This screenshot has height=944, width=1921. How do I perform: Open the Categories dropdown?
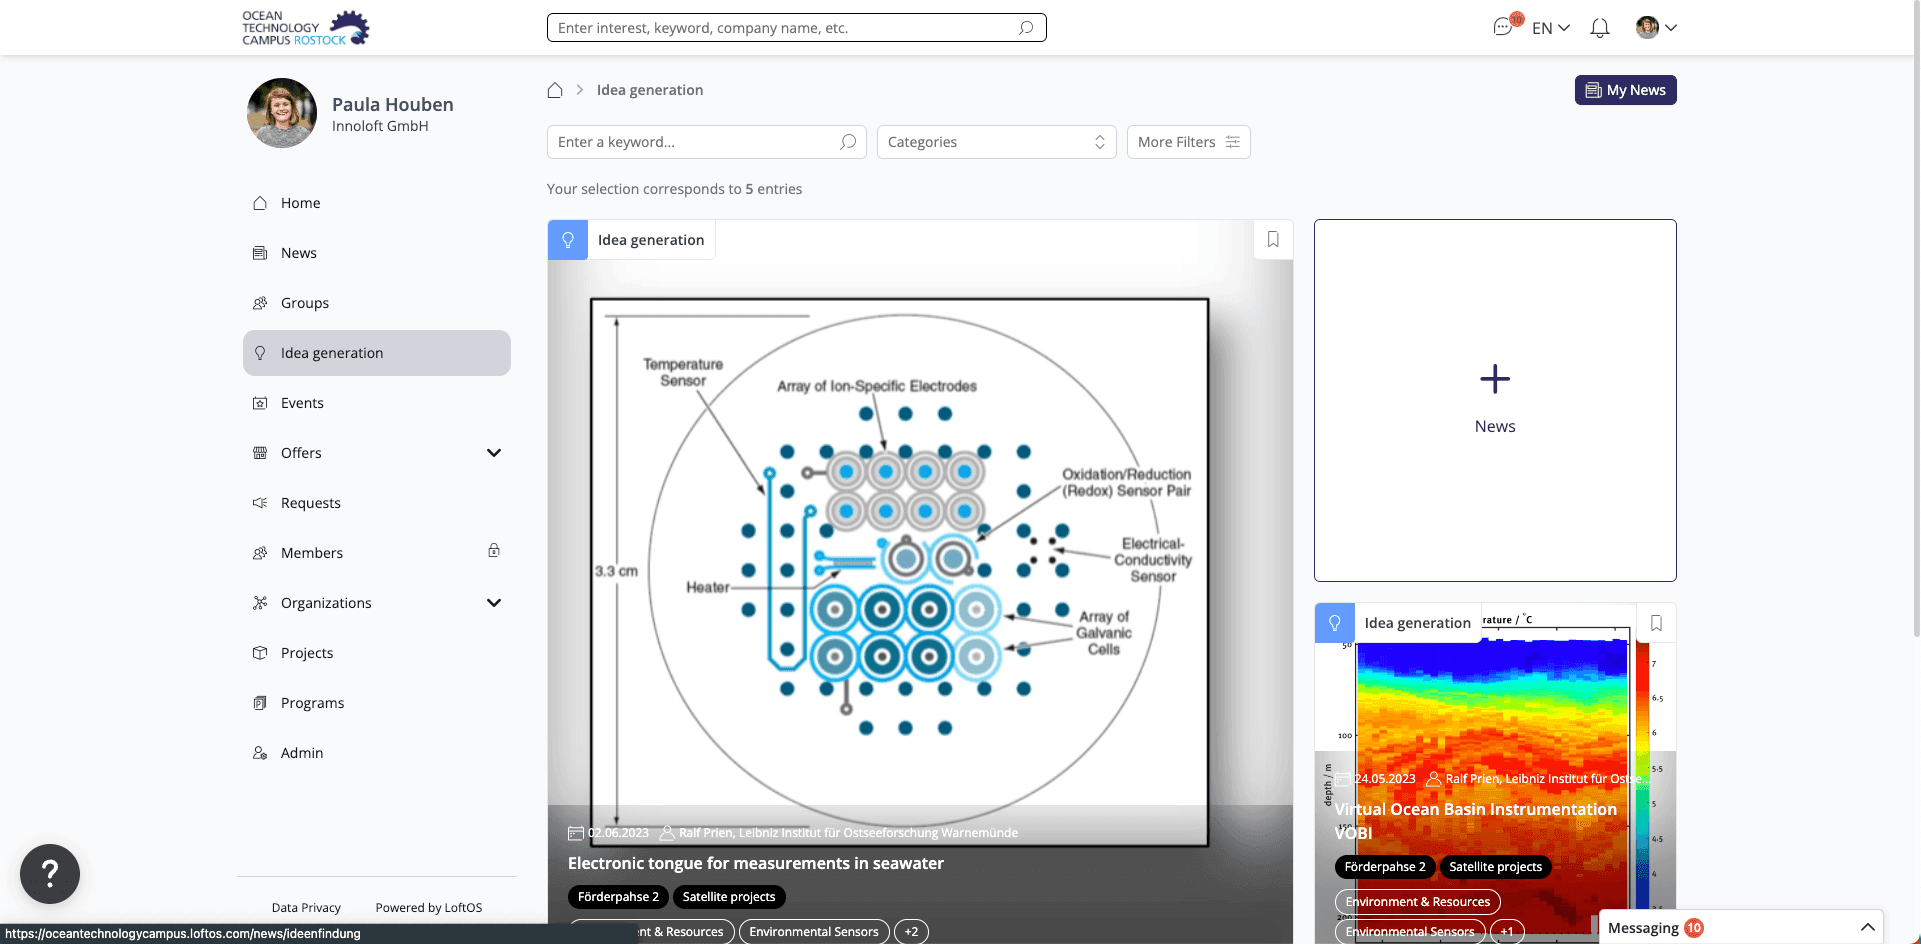pyautogui.click(x=996, y=142)
